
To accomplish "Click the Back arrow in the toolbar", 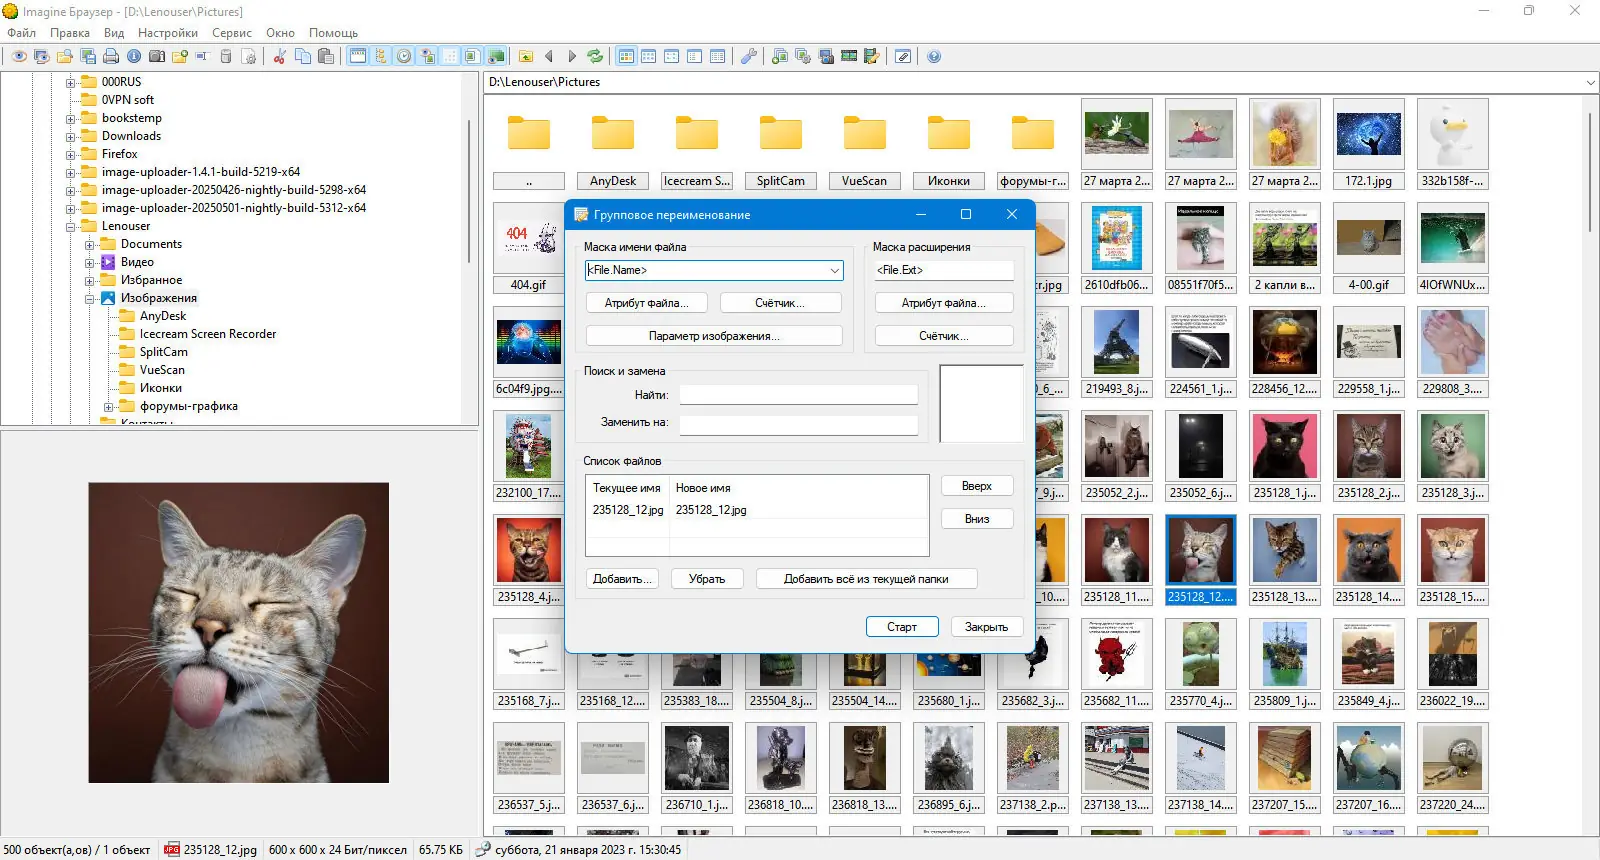I will coord(549,56).
